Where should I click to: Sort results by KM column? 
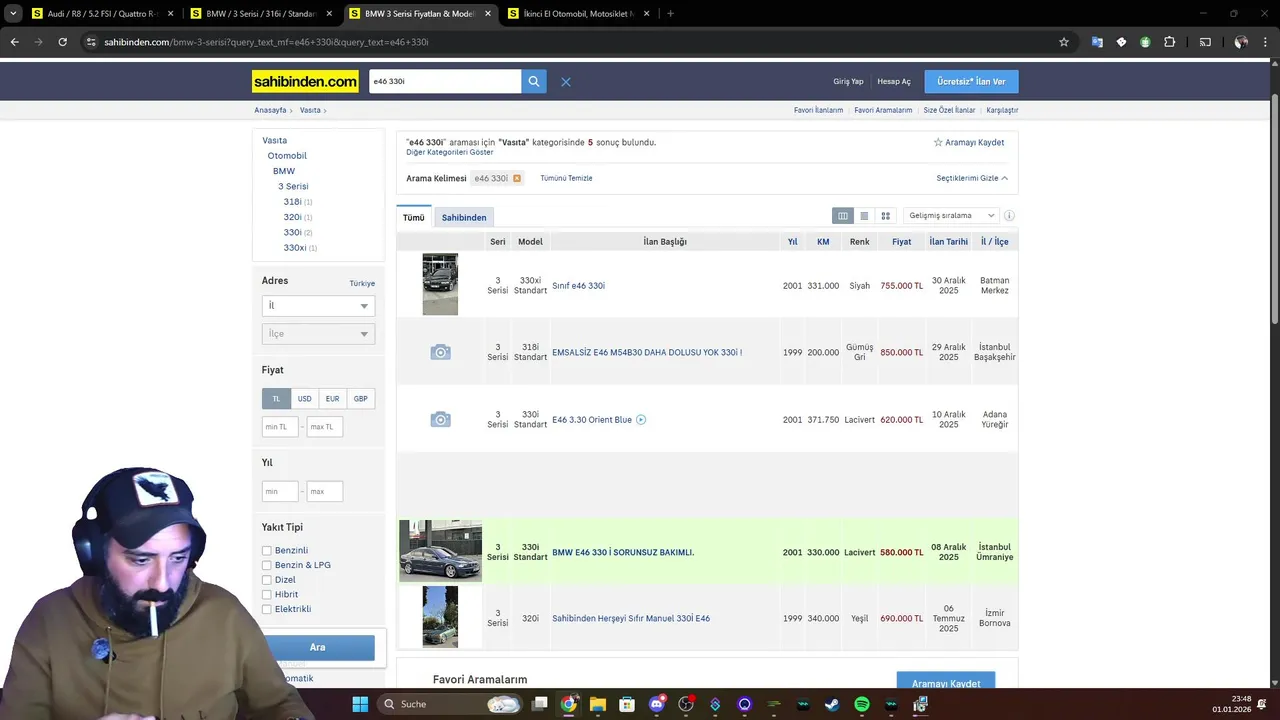click(823, 242)
